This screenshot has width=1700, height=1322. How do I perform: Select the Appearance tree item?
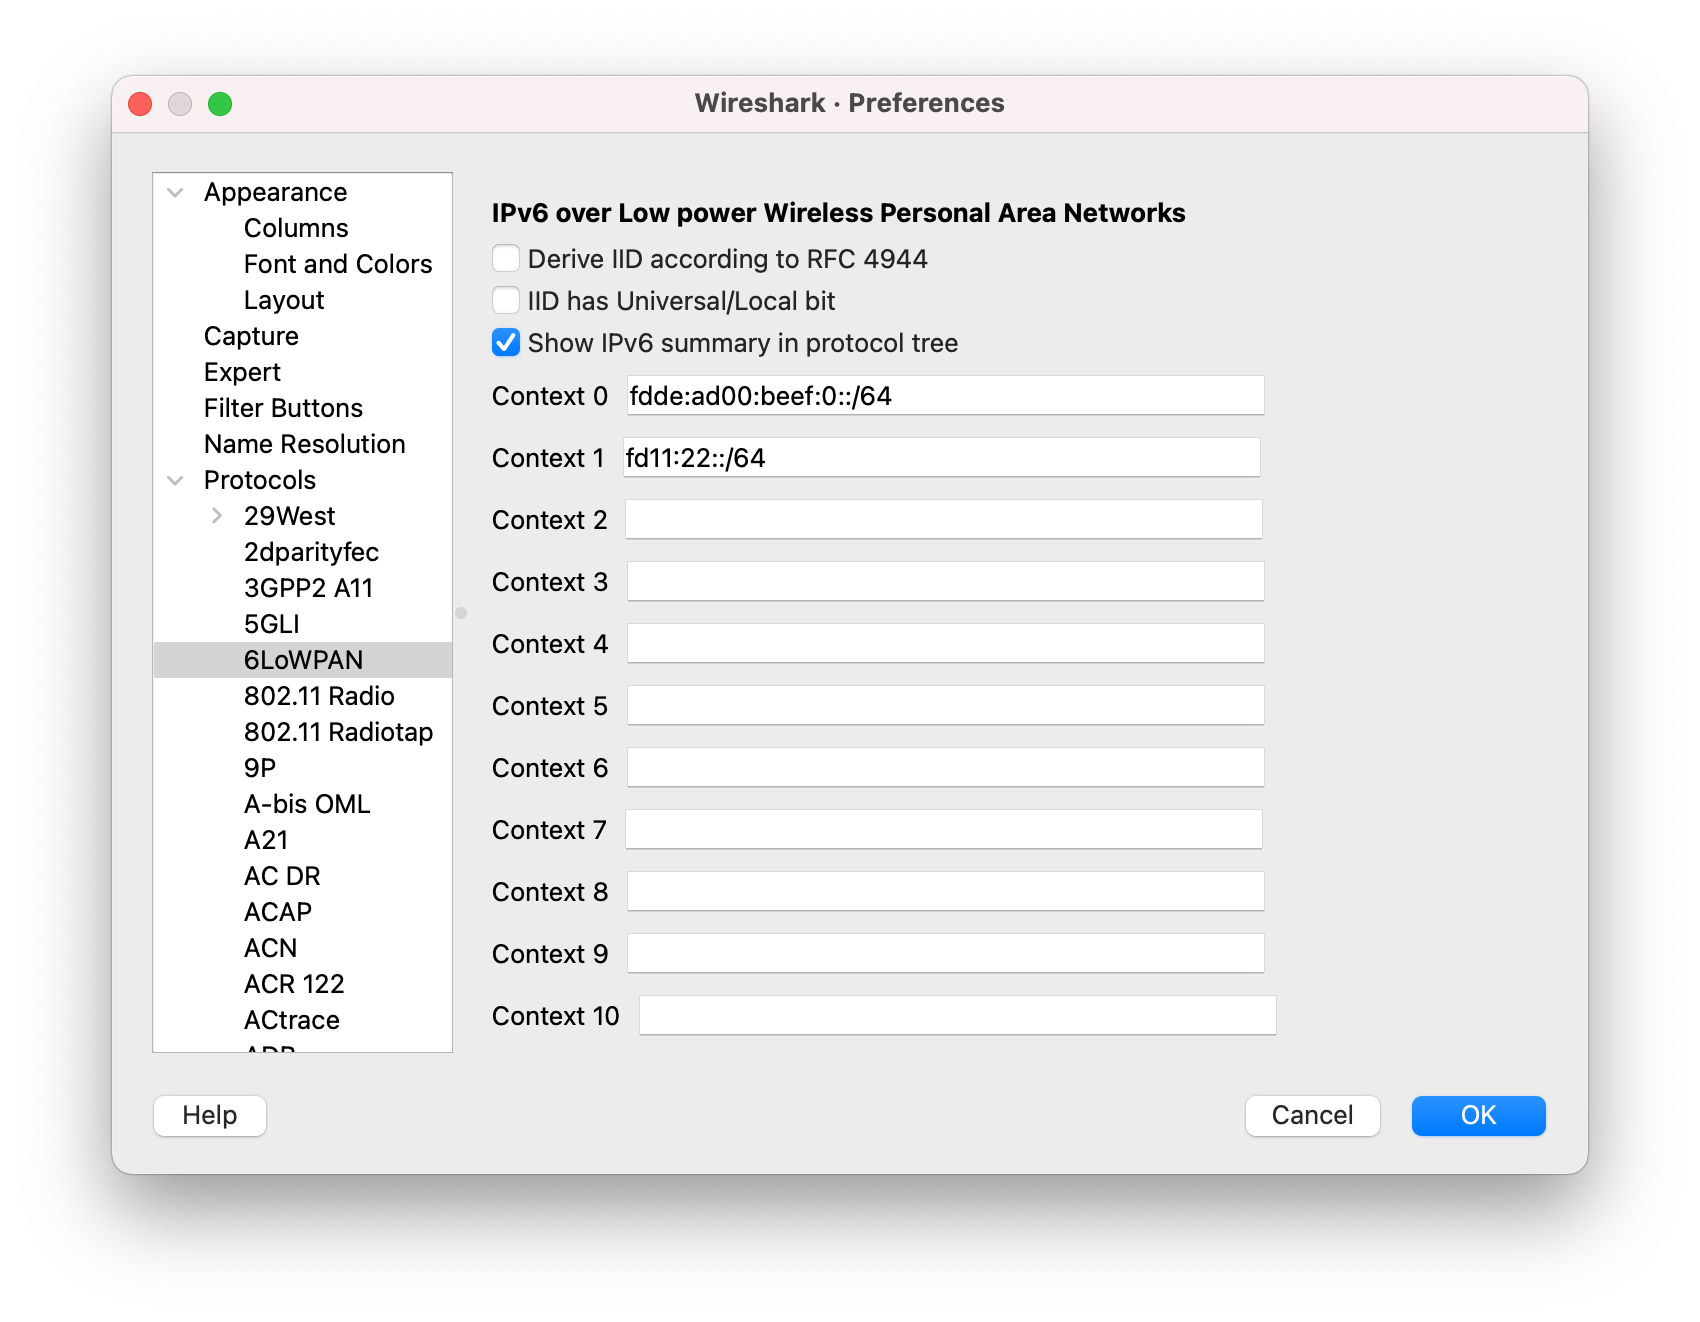click(275, 192)
